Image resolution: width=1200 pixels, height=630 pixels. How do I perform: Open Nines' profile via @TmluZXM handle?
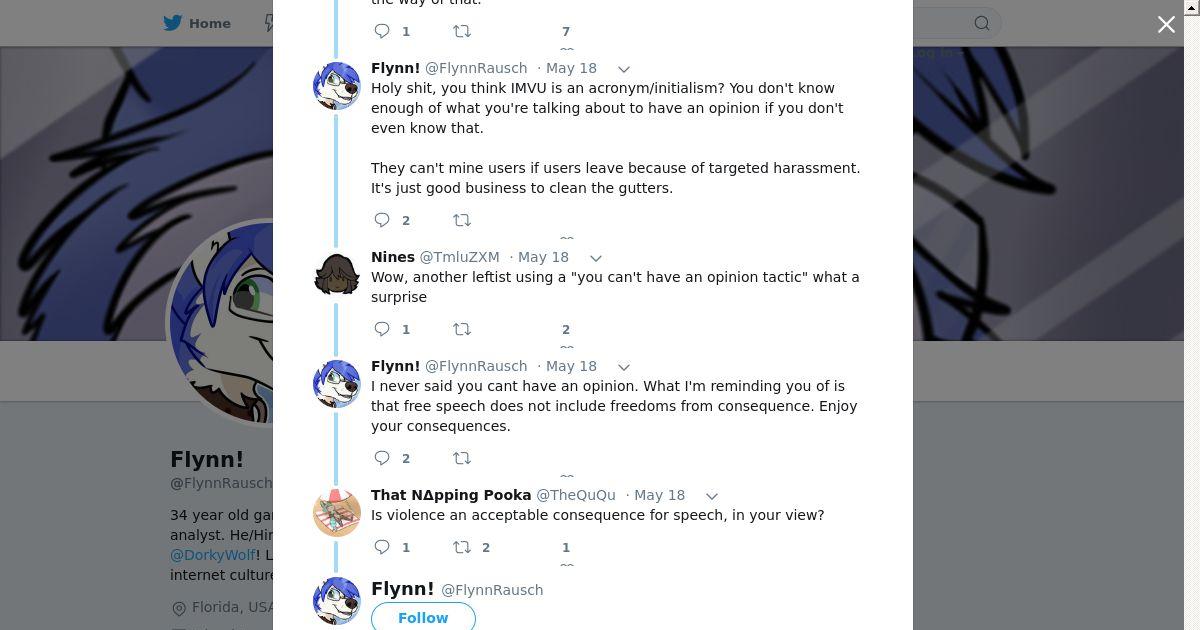459,257
